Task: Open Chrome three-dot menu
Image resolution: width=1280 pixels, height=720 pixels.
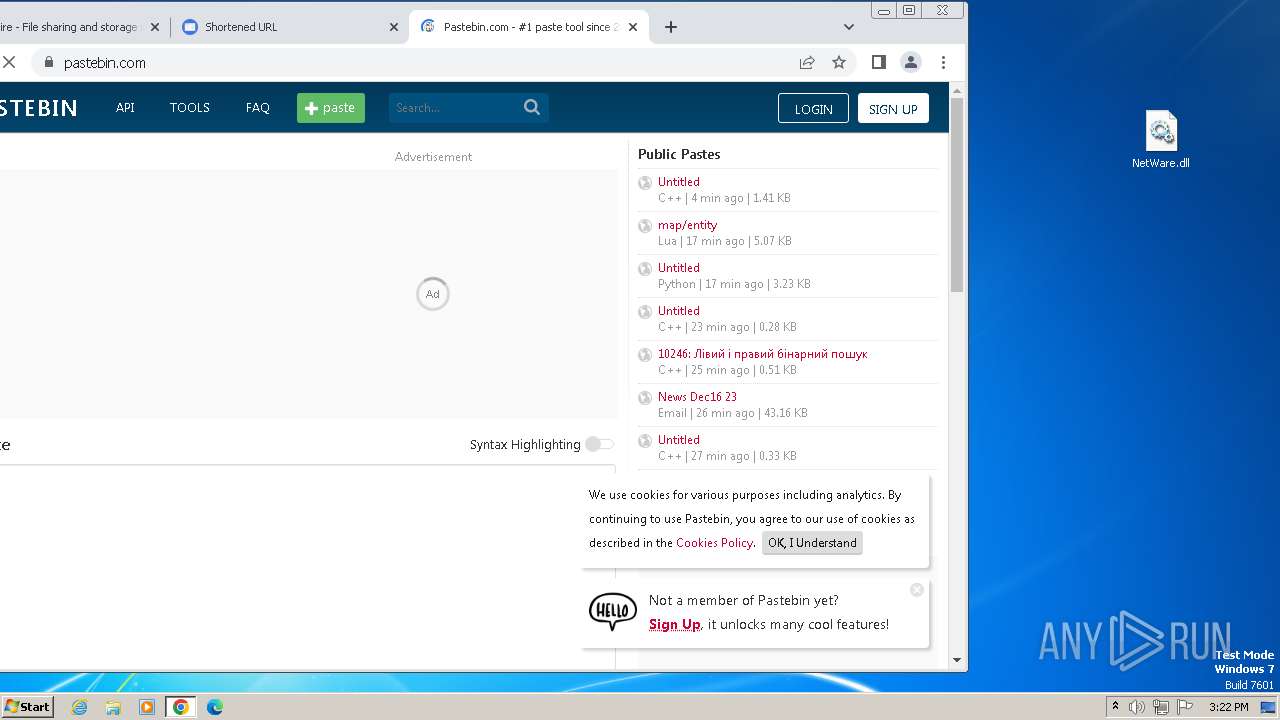Action: point(943,62)
